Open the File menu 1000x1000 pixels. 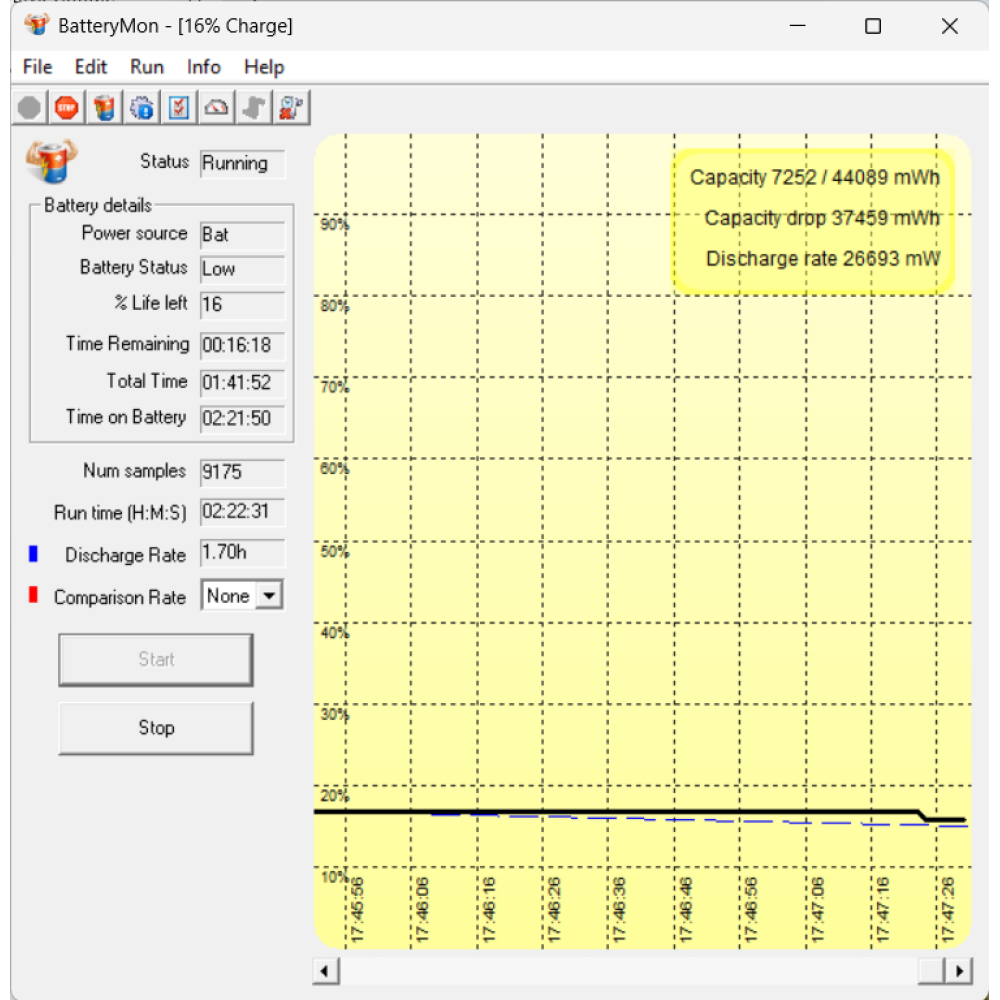point(37,67)
